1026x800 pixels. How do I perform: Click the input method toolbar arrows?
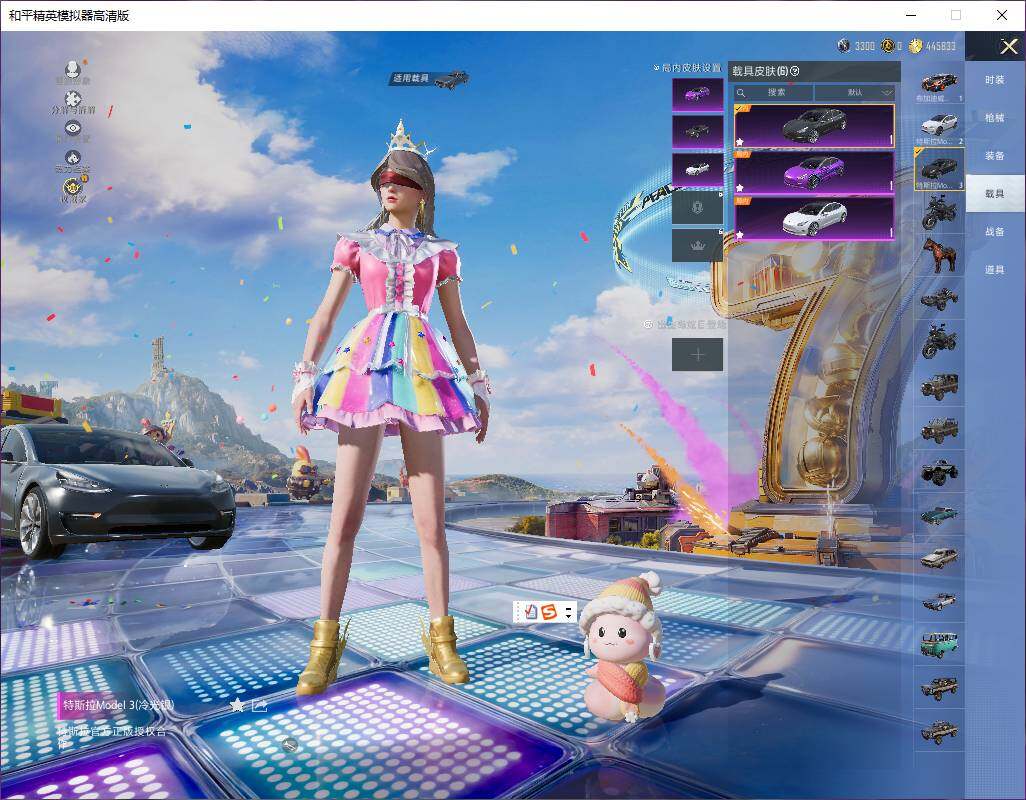(x=568, y=612)
